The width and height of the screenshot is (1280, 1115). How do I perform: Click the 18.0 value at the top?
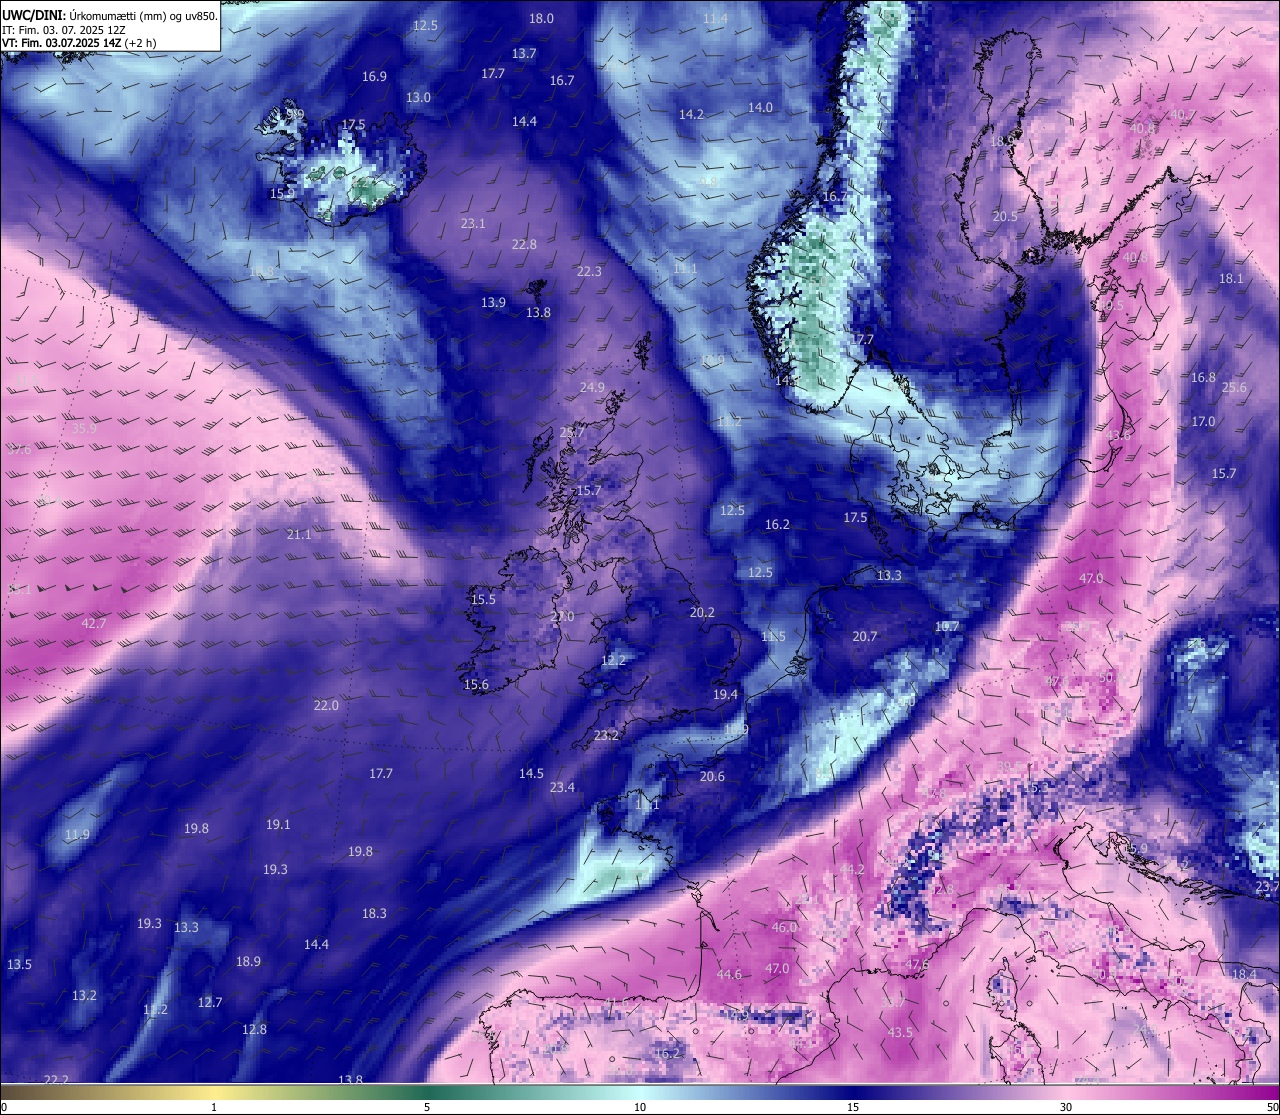click(541, 18)
